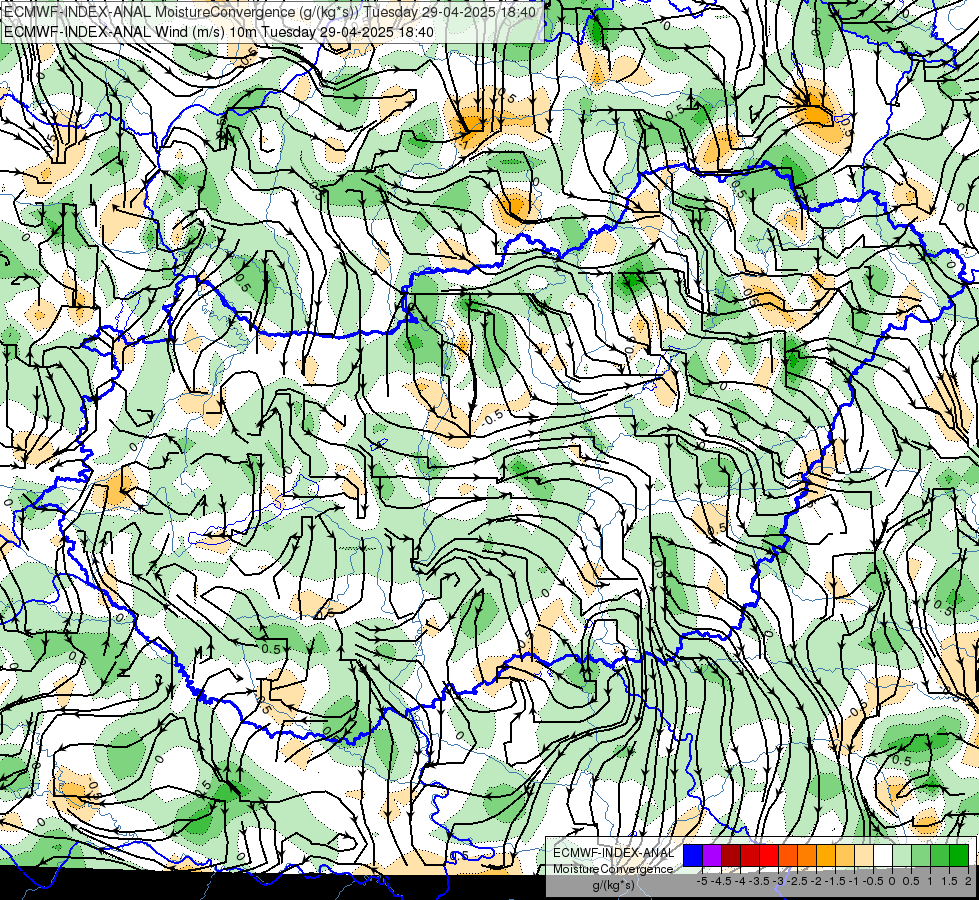Screen dimensions: 979x900
Task: Pick light green swatch between 0.5 and 1
Action: (921, 855)
